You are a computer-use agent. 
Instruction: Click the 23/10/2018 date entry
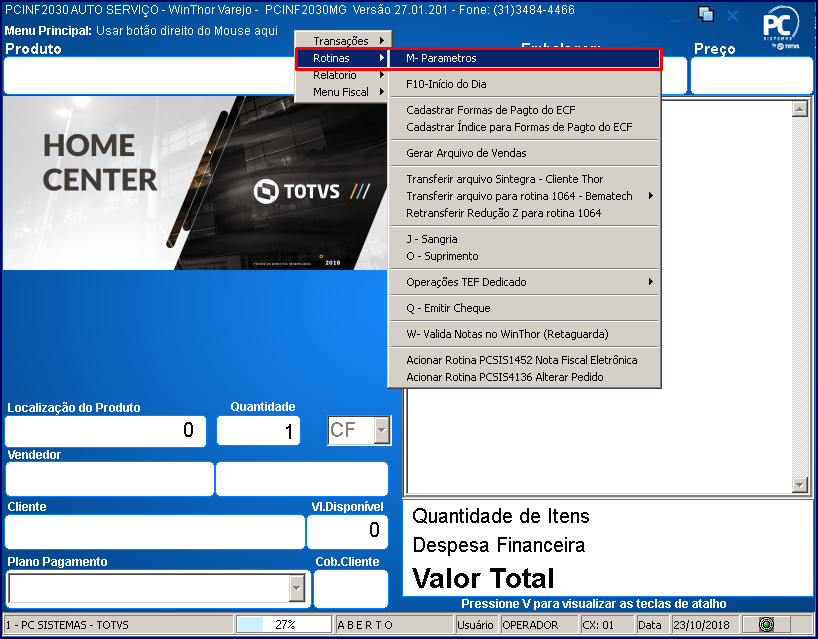[x=705, y=624]
